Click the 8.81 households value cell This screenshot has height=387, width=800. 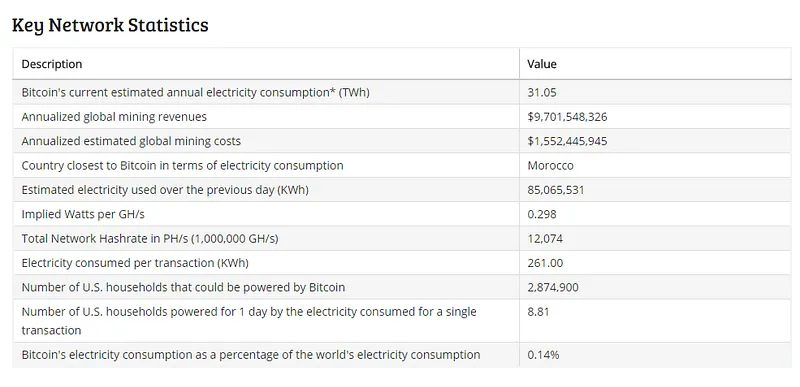point(538,312)
